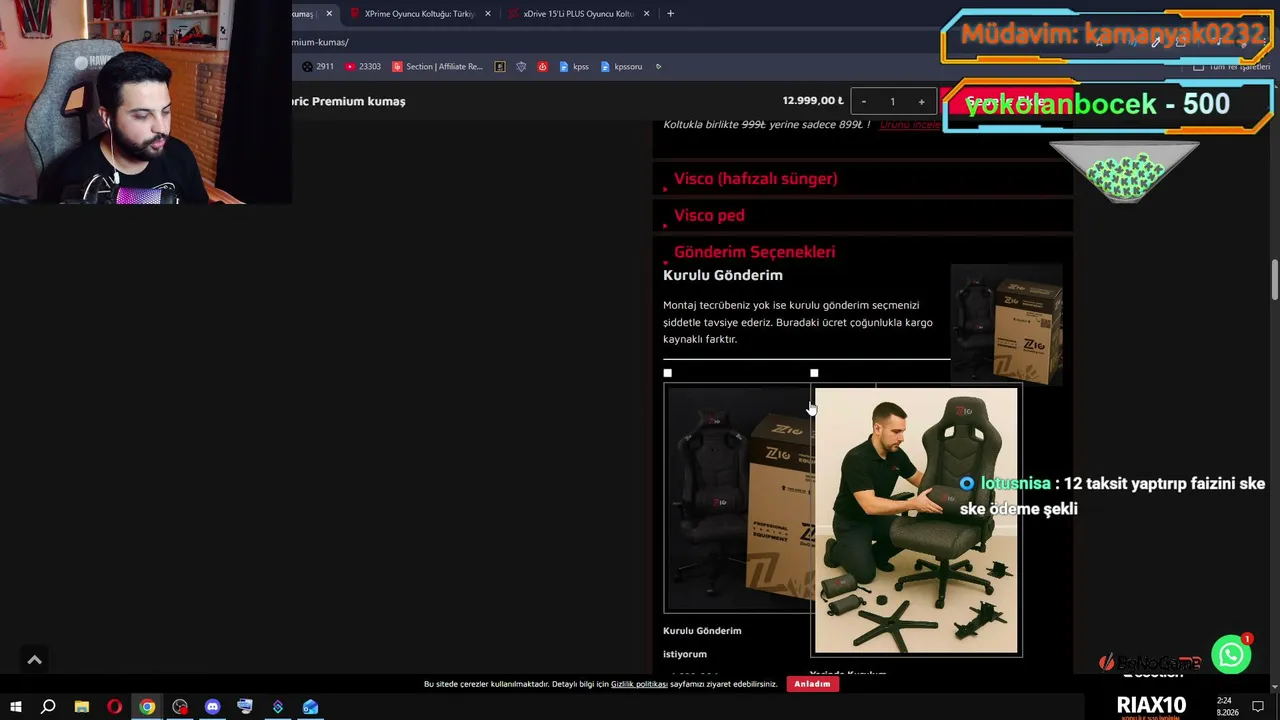This screenshot has width=1280, height=720.
Task: Open a new browser tab
Action: 670,14
